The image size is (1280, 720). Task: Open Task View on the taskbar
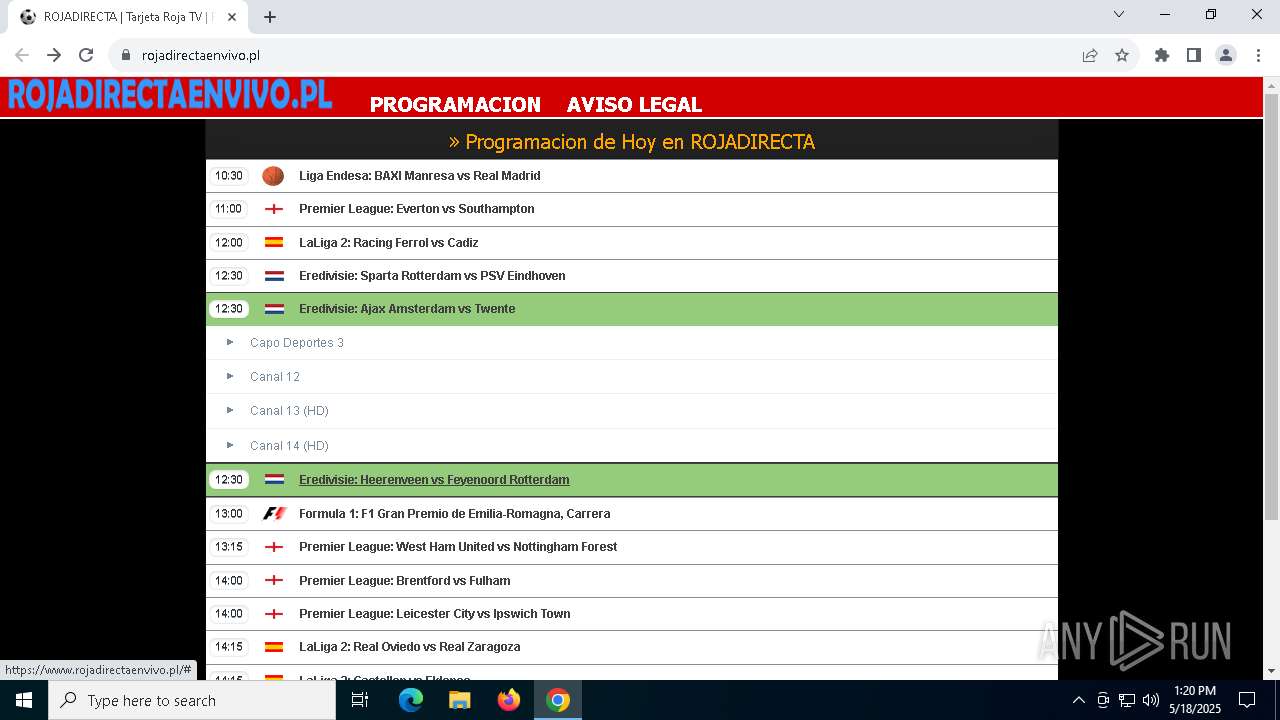point(360,700)
